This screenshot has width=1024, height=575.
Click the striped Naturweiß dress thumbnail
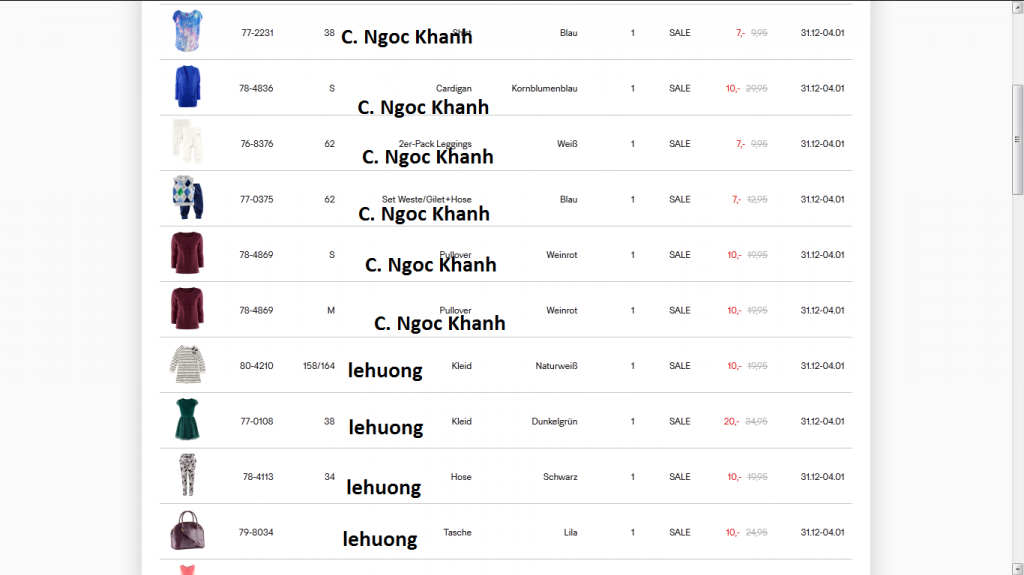click(x=187, y=365)
